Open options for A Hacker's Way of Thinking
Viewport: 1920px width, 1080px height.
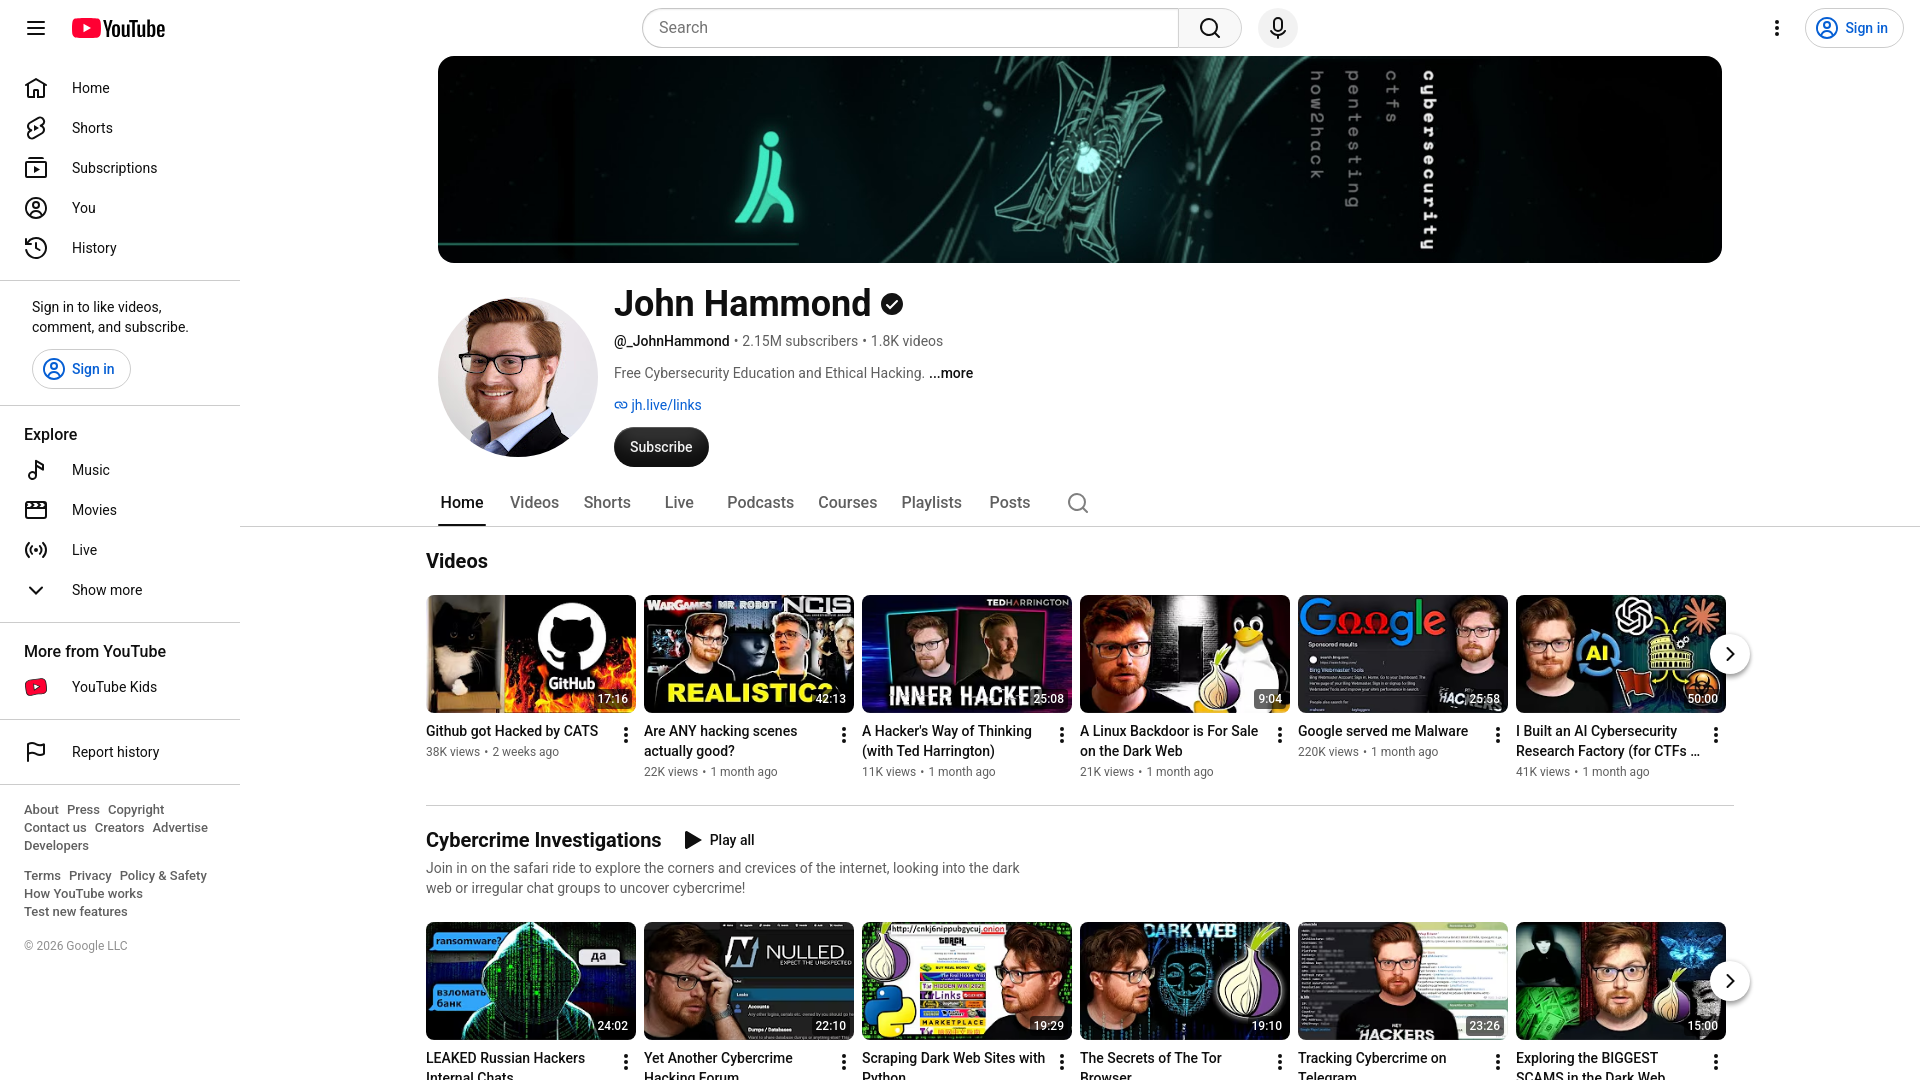click(1062, 735)
